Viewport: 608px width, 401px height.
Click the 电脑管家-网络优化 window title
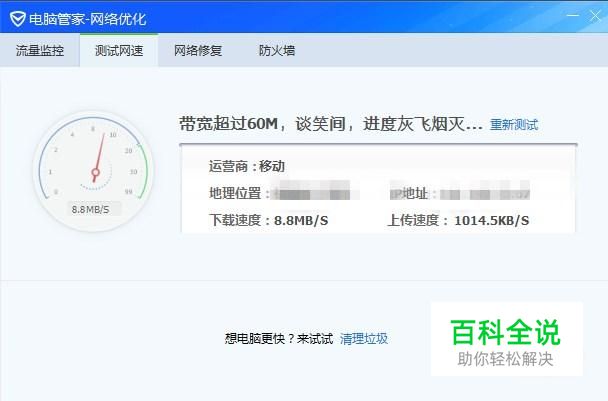click(88, 19)
